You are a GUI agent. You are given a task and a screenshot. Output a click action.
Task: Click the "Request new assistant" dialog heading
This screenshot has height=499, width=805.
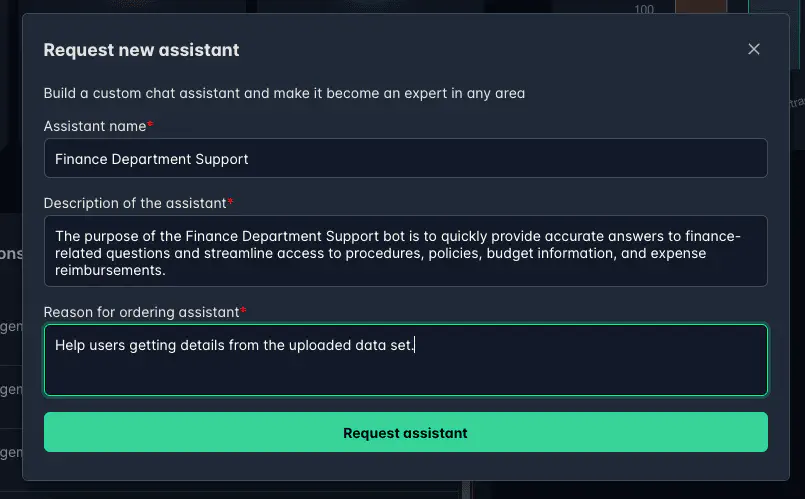(141, 50)
